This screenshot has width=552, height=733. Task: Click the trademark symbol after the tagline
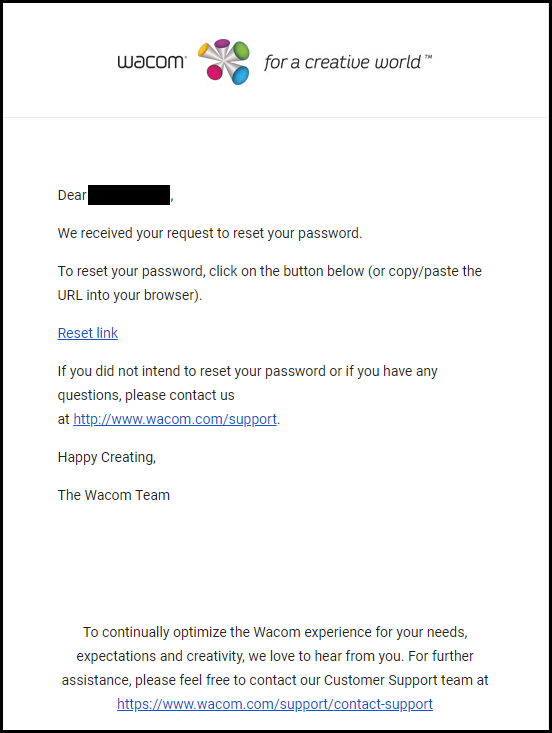pos(428,57)
